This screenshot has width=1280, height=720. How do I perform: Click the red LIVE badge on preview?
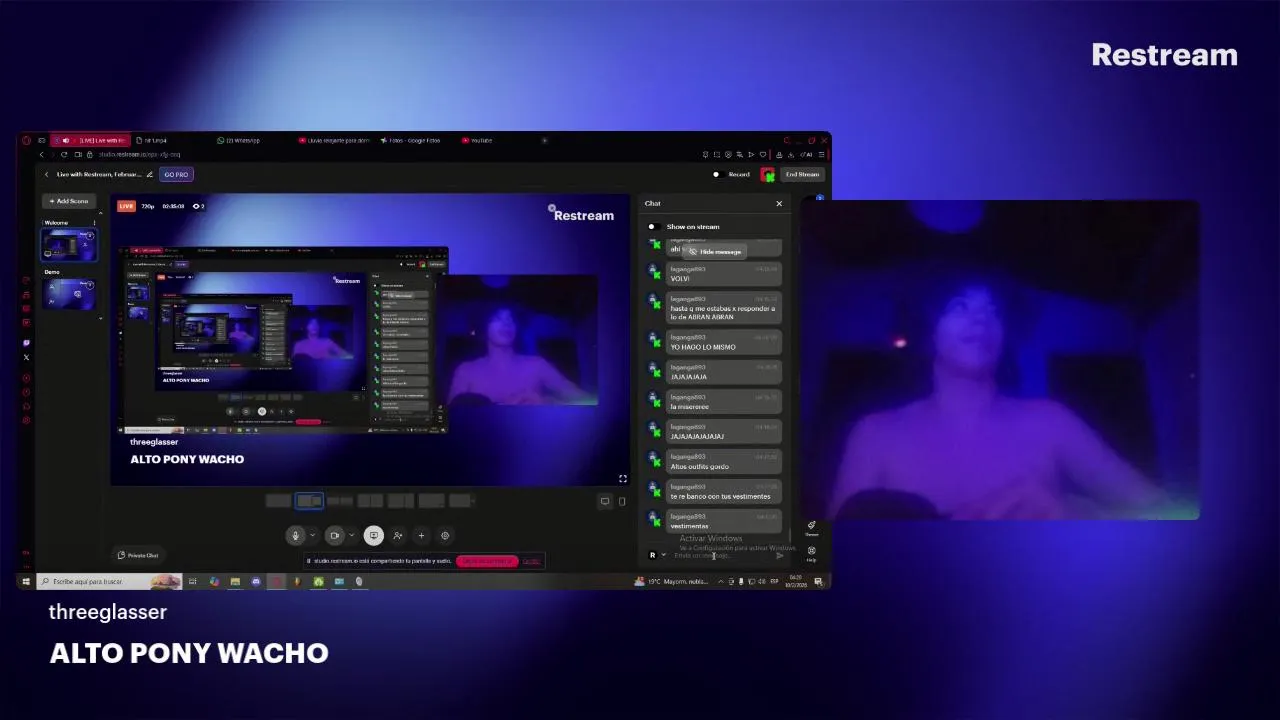[x=126, y=206]
